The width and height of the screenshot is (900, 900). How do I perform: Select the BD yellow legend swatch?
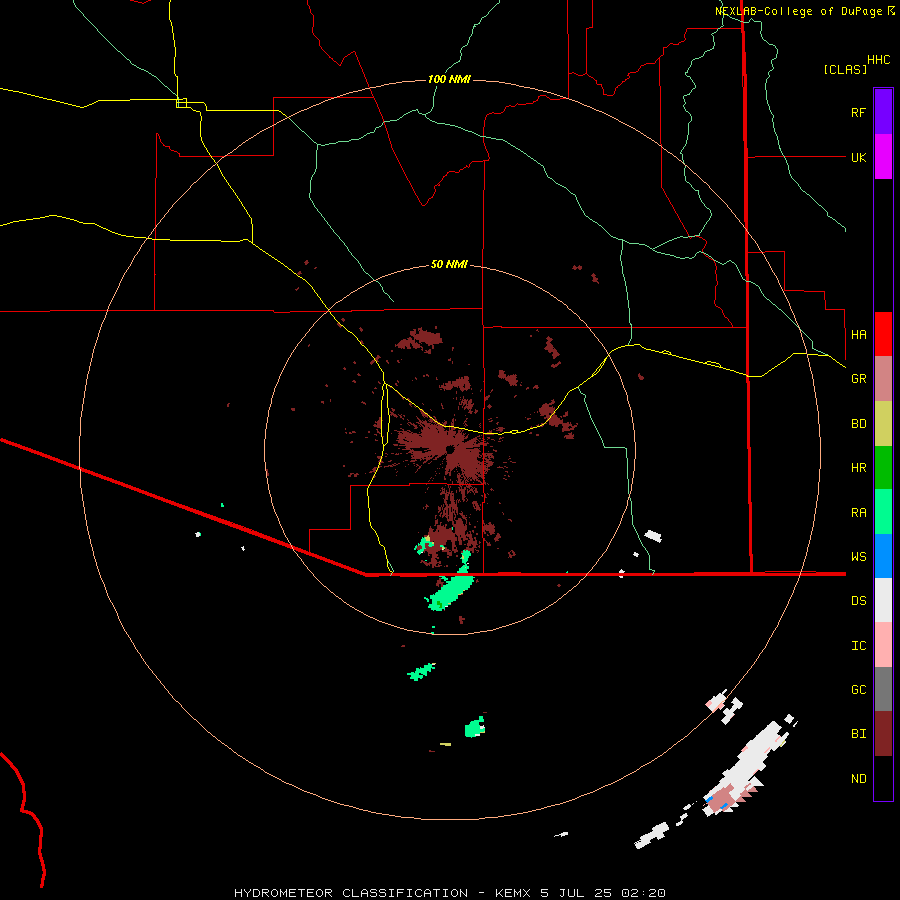(x=883, y=423)
